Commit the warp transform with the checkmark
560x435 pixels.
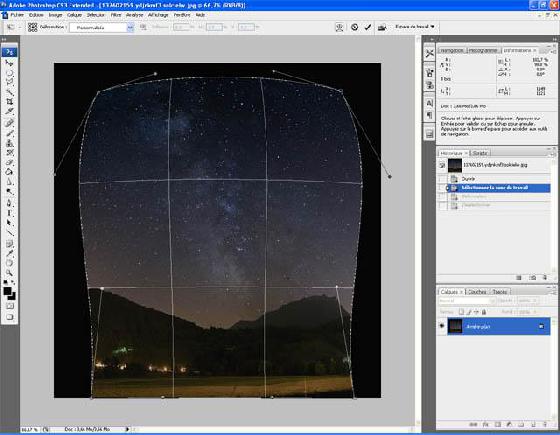(x=368, y=27)
